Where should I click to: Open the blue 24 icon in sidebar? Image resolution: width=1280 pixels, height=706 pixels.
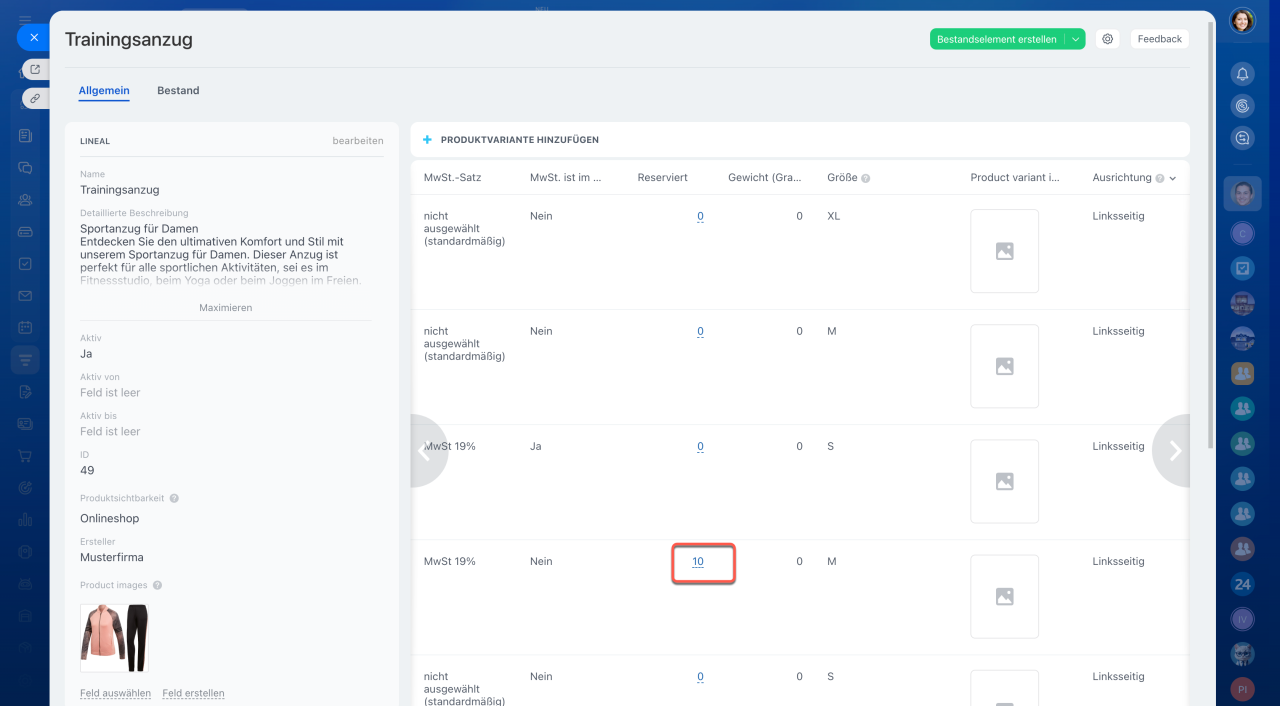click(1242, 584)
